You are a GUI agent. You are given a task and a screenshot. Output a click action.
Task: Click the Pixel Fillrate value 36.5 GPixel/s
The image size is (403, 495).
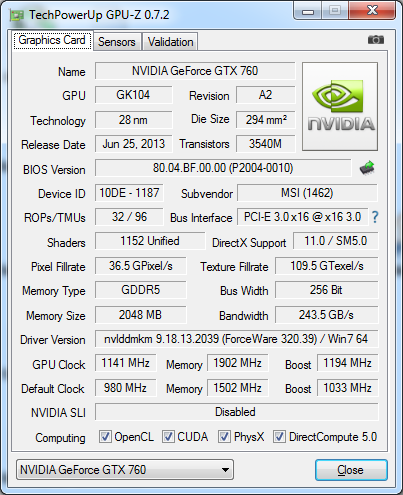click(x=141, y=266)
